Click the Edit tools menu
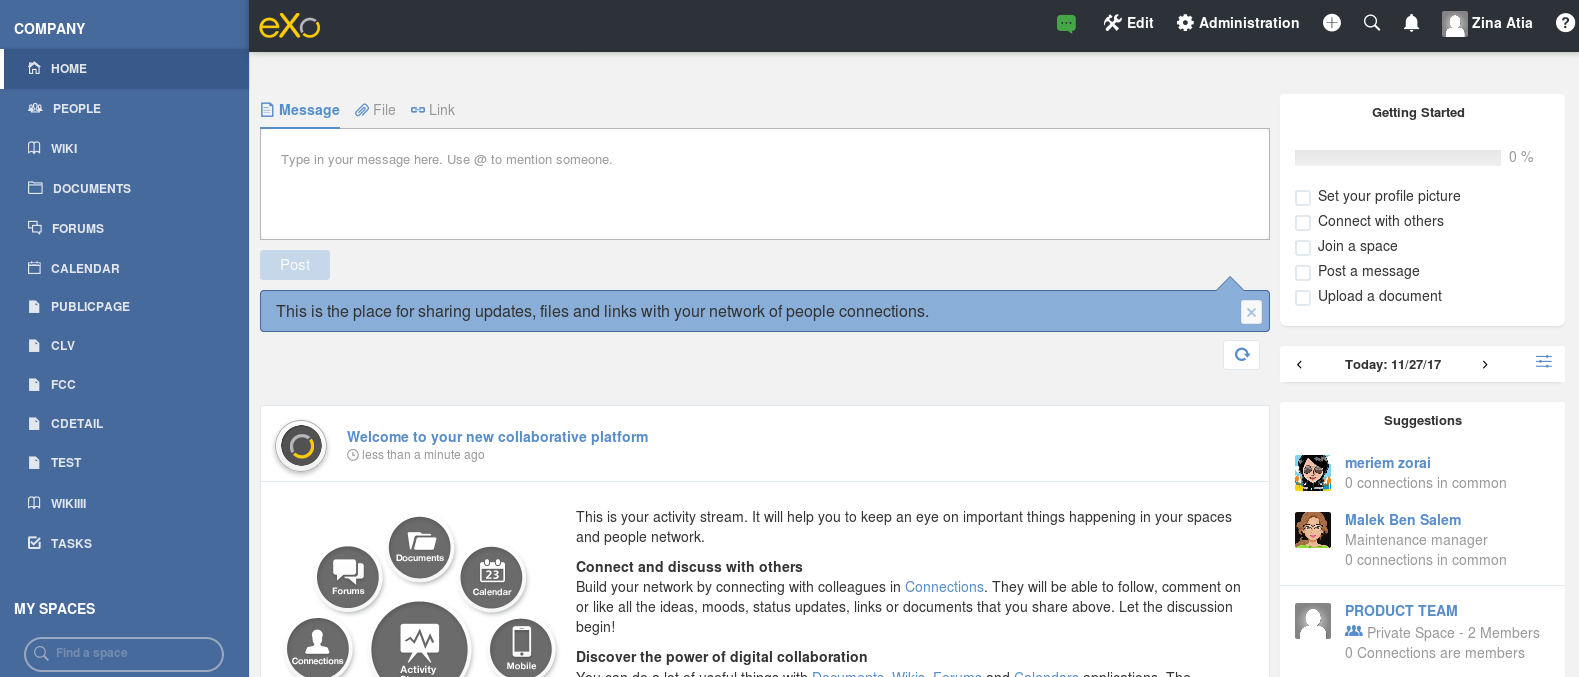1579x677 pixels. coord(1128,23)
